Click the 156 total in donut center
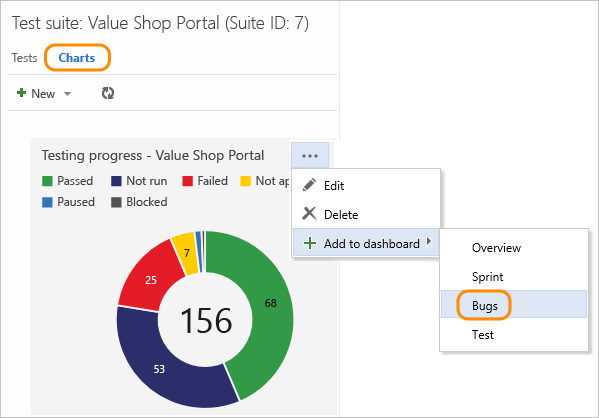Screen dimensions: 599x418 (206, 321)
